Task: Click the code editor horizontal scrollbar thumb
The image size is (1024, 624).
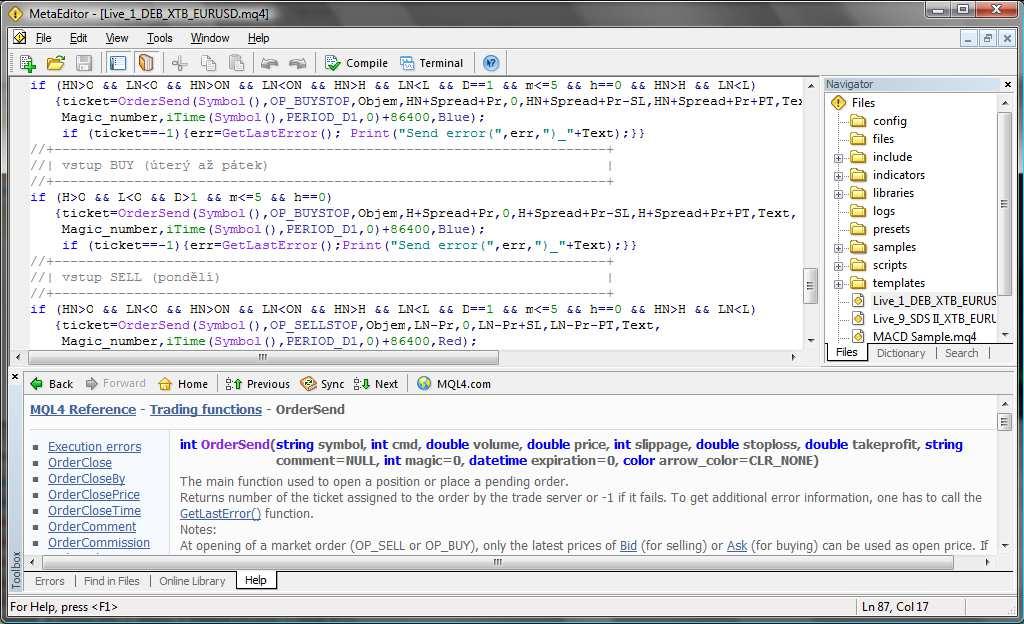Action: (263, 357)
